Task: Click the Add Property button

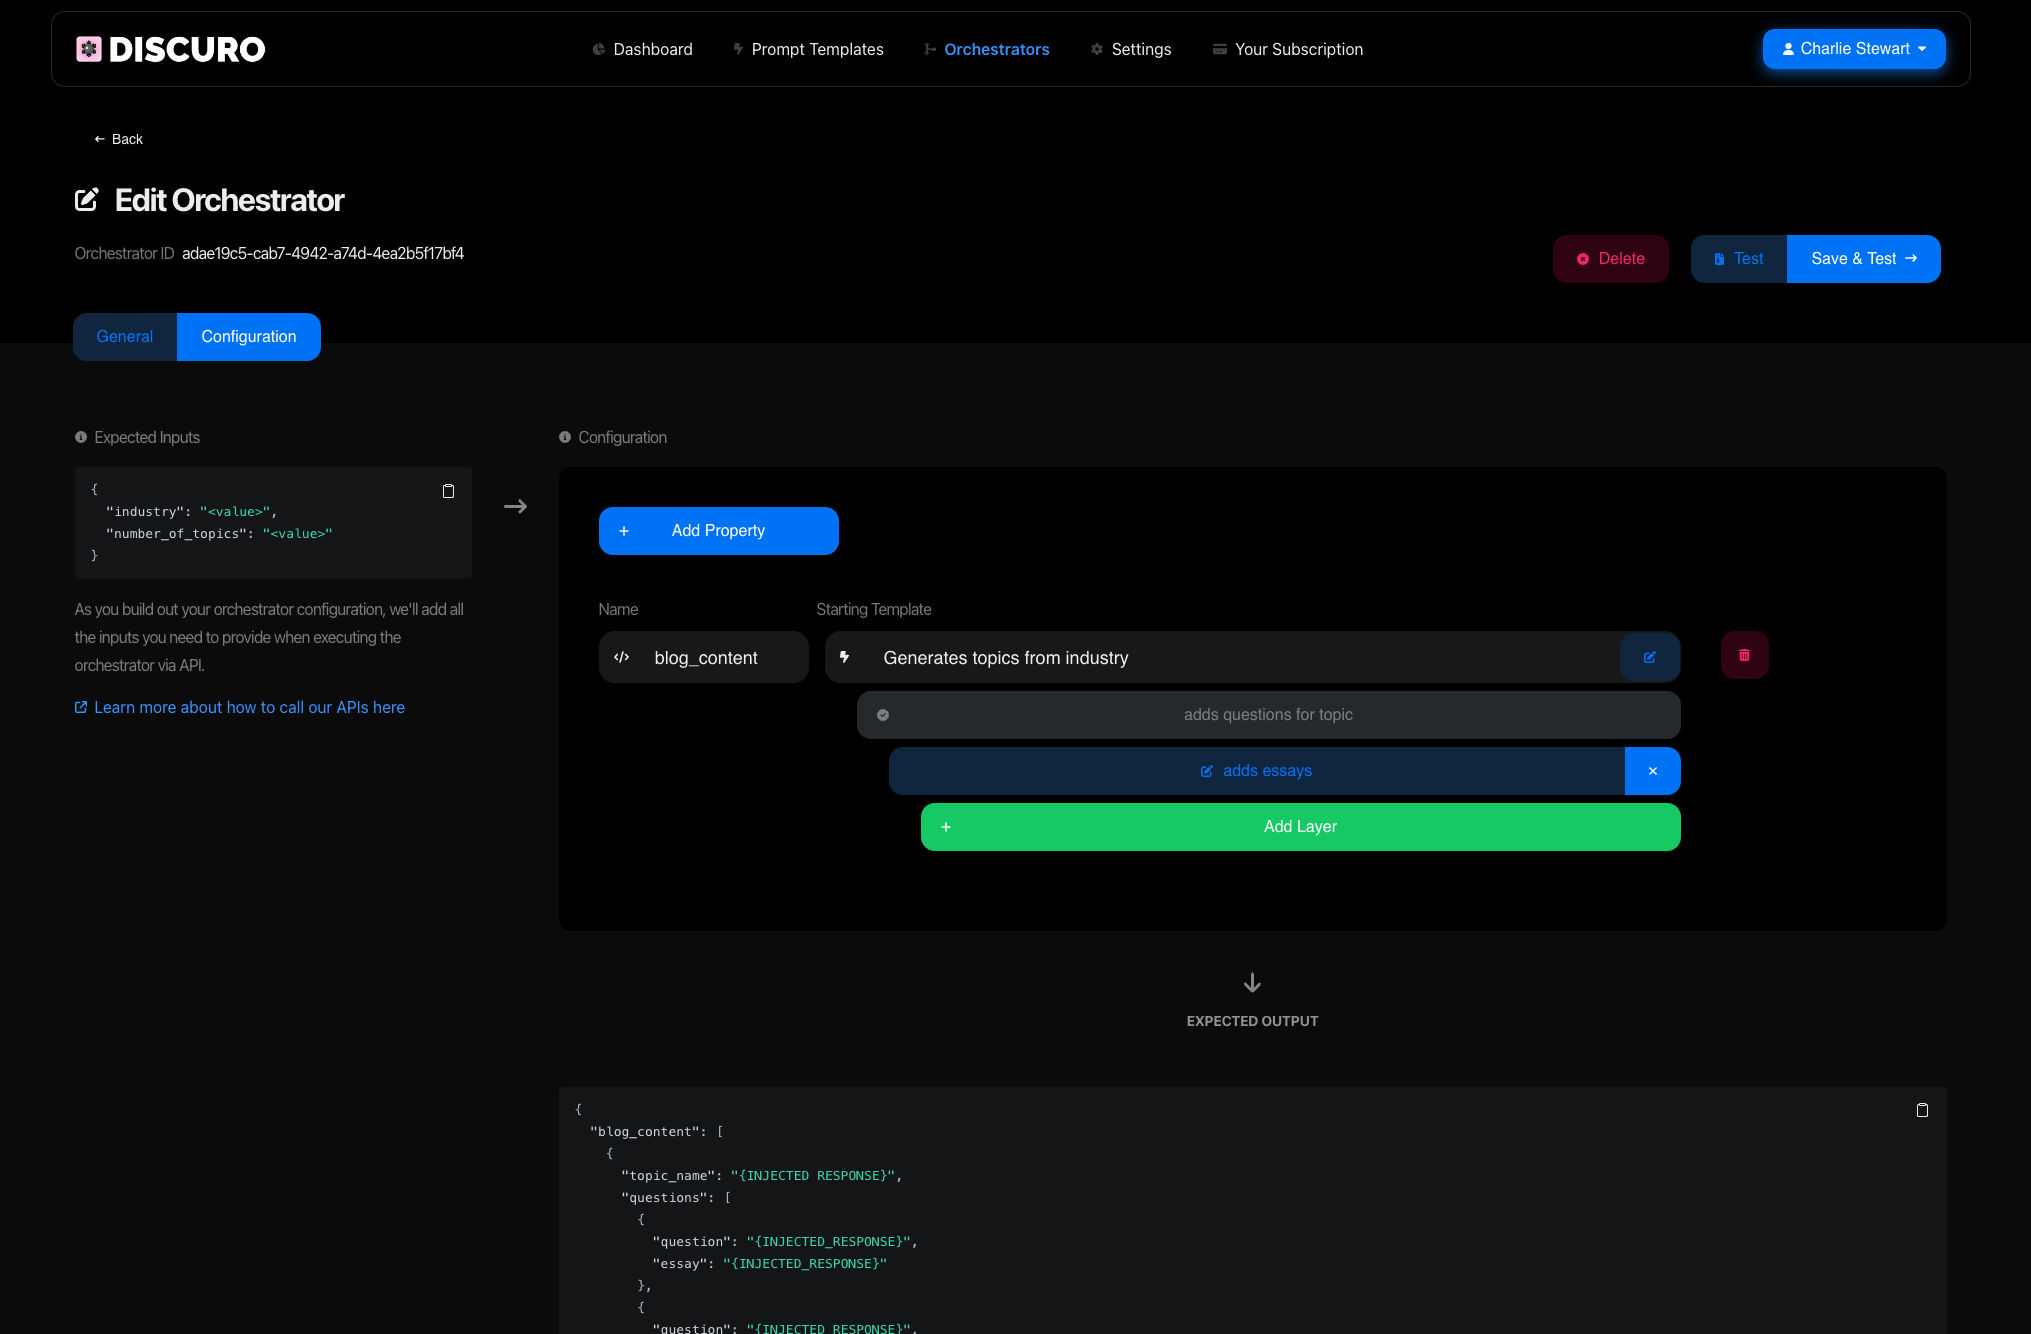Action: (719, 530)
